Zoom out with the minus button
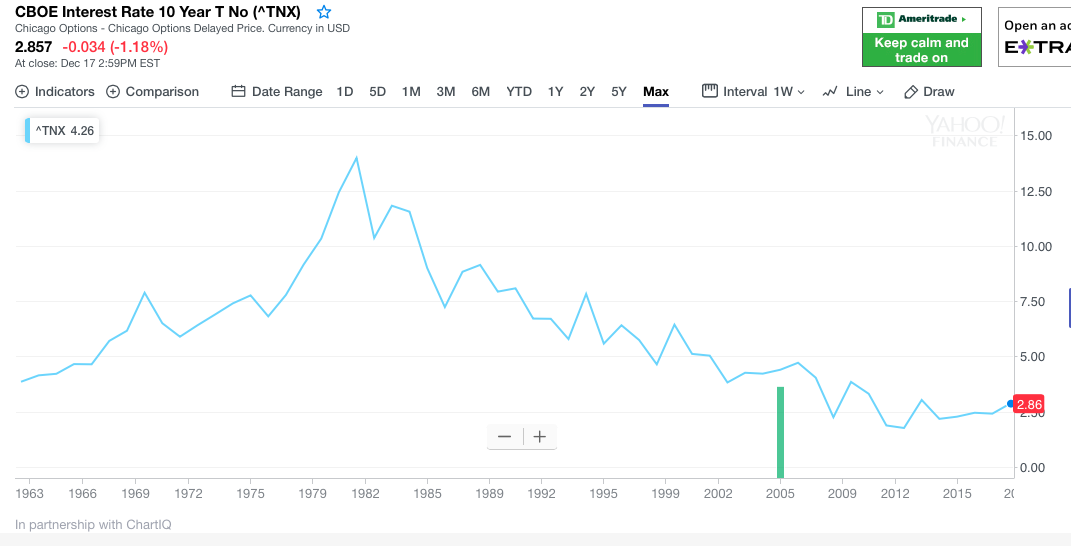Image resolution: width=1071 pixels, height=546 pixels. pyautogui.click(x=505, y=437)
